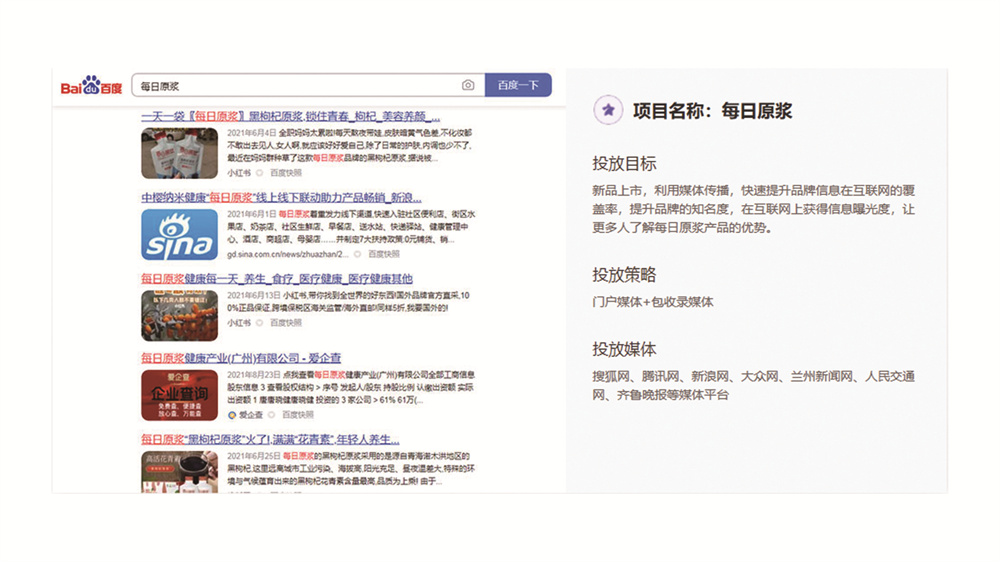Open the 黑枸杞原浆"火了" result link
The height and width of the screenshot is (562, 1000).
point(270,439)
